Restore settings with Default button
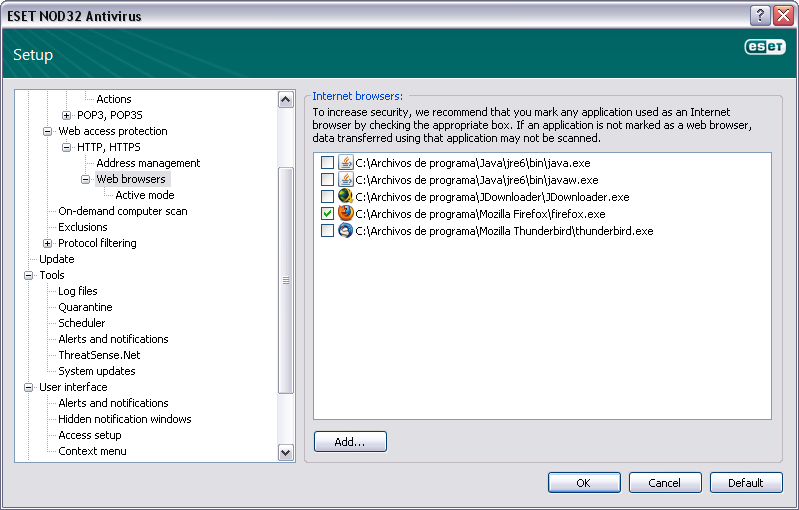This screenshot has width=799, height=510. point(746,482)
